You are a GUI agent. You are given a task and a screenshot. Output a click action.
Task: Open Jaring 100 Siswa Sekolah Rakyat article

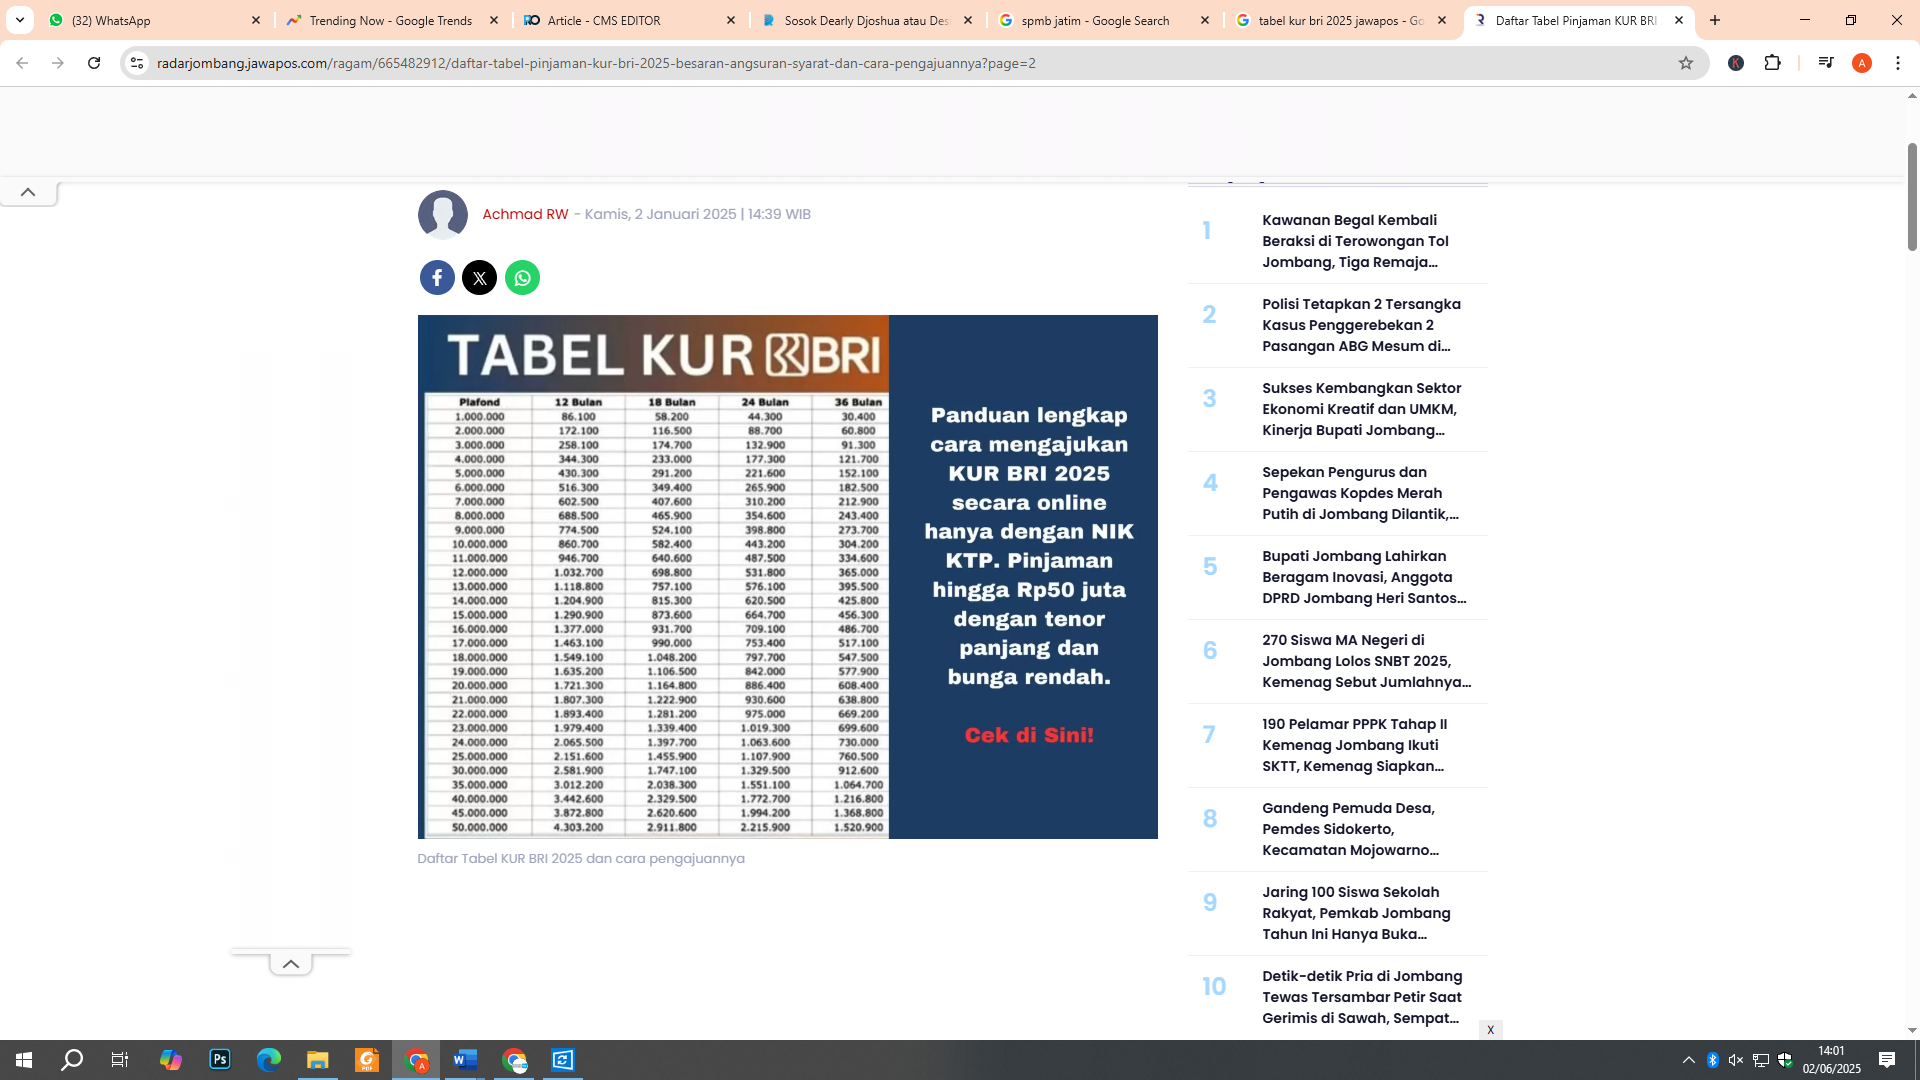pyautogui.click(x=1356, y=913)
